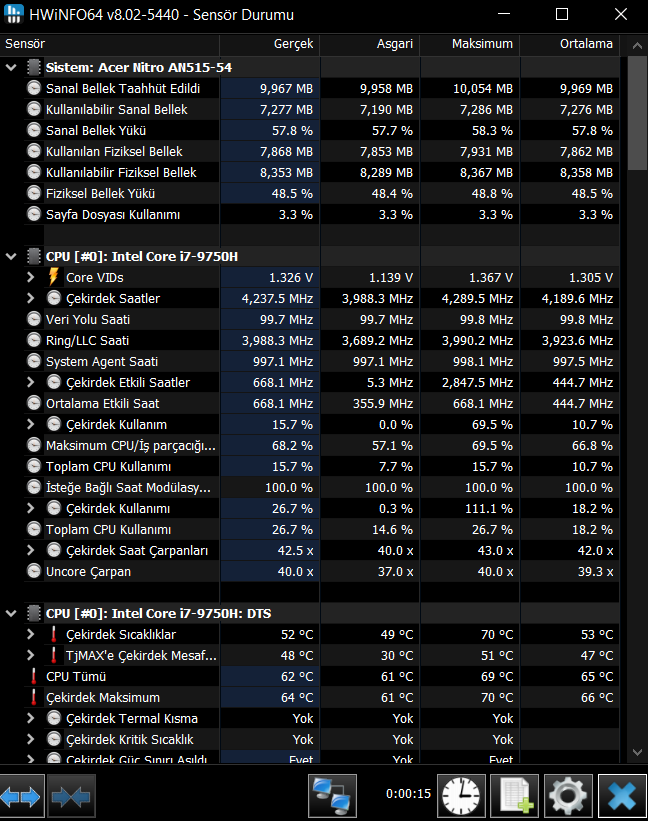Screen dimensions: 648x821
Task: Click the lightning icon beside Core VIDs
Action: click(53, 277)
